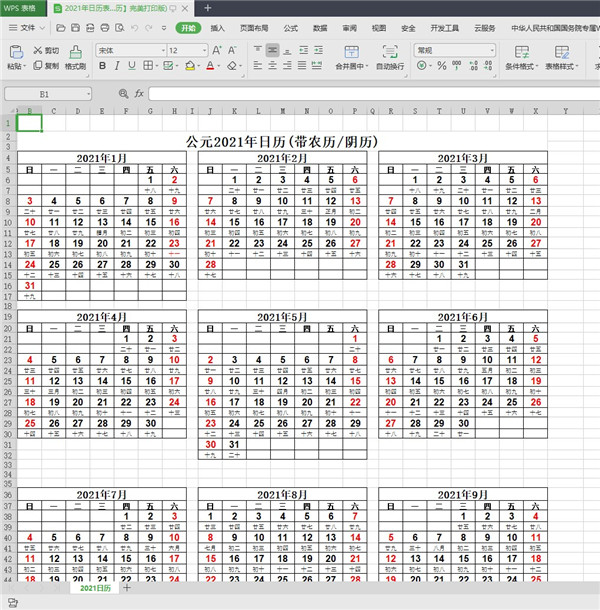
Task: Add a new sheet with plus button
Action: click(x=126, y=588)
